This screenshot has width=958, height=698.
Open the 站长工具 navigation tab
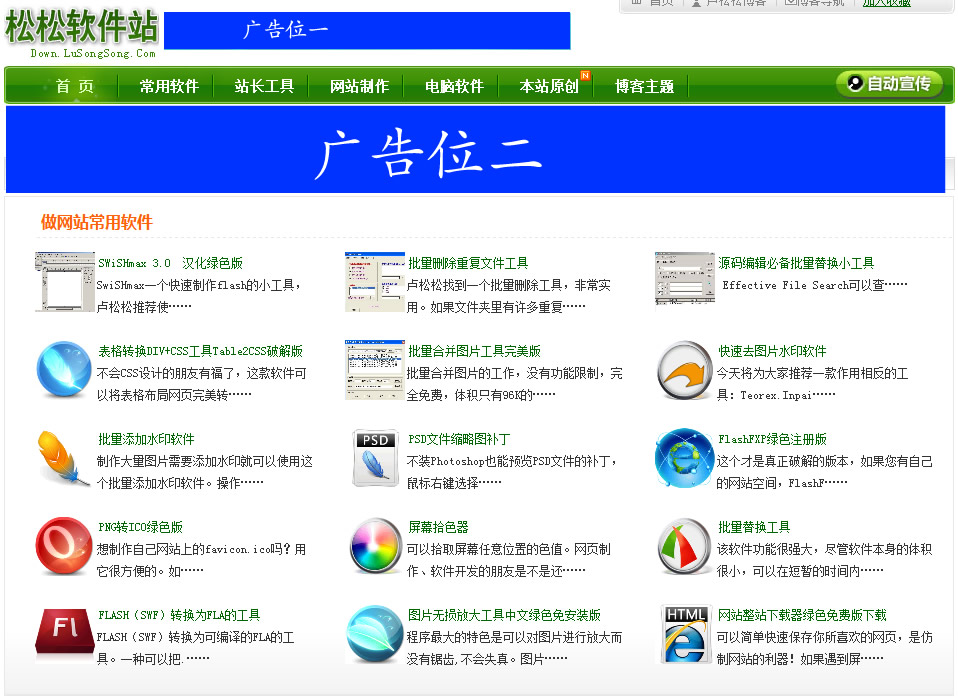coord(265,86)
